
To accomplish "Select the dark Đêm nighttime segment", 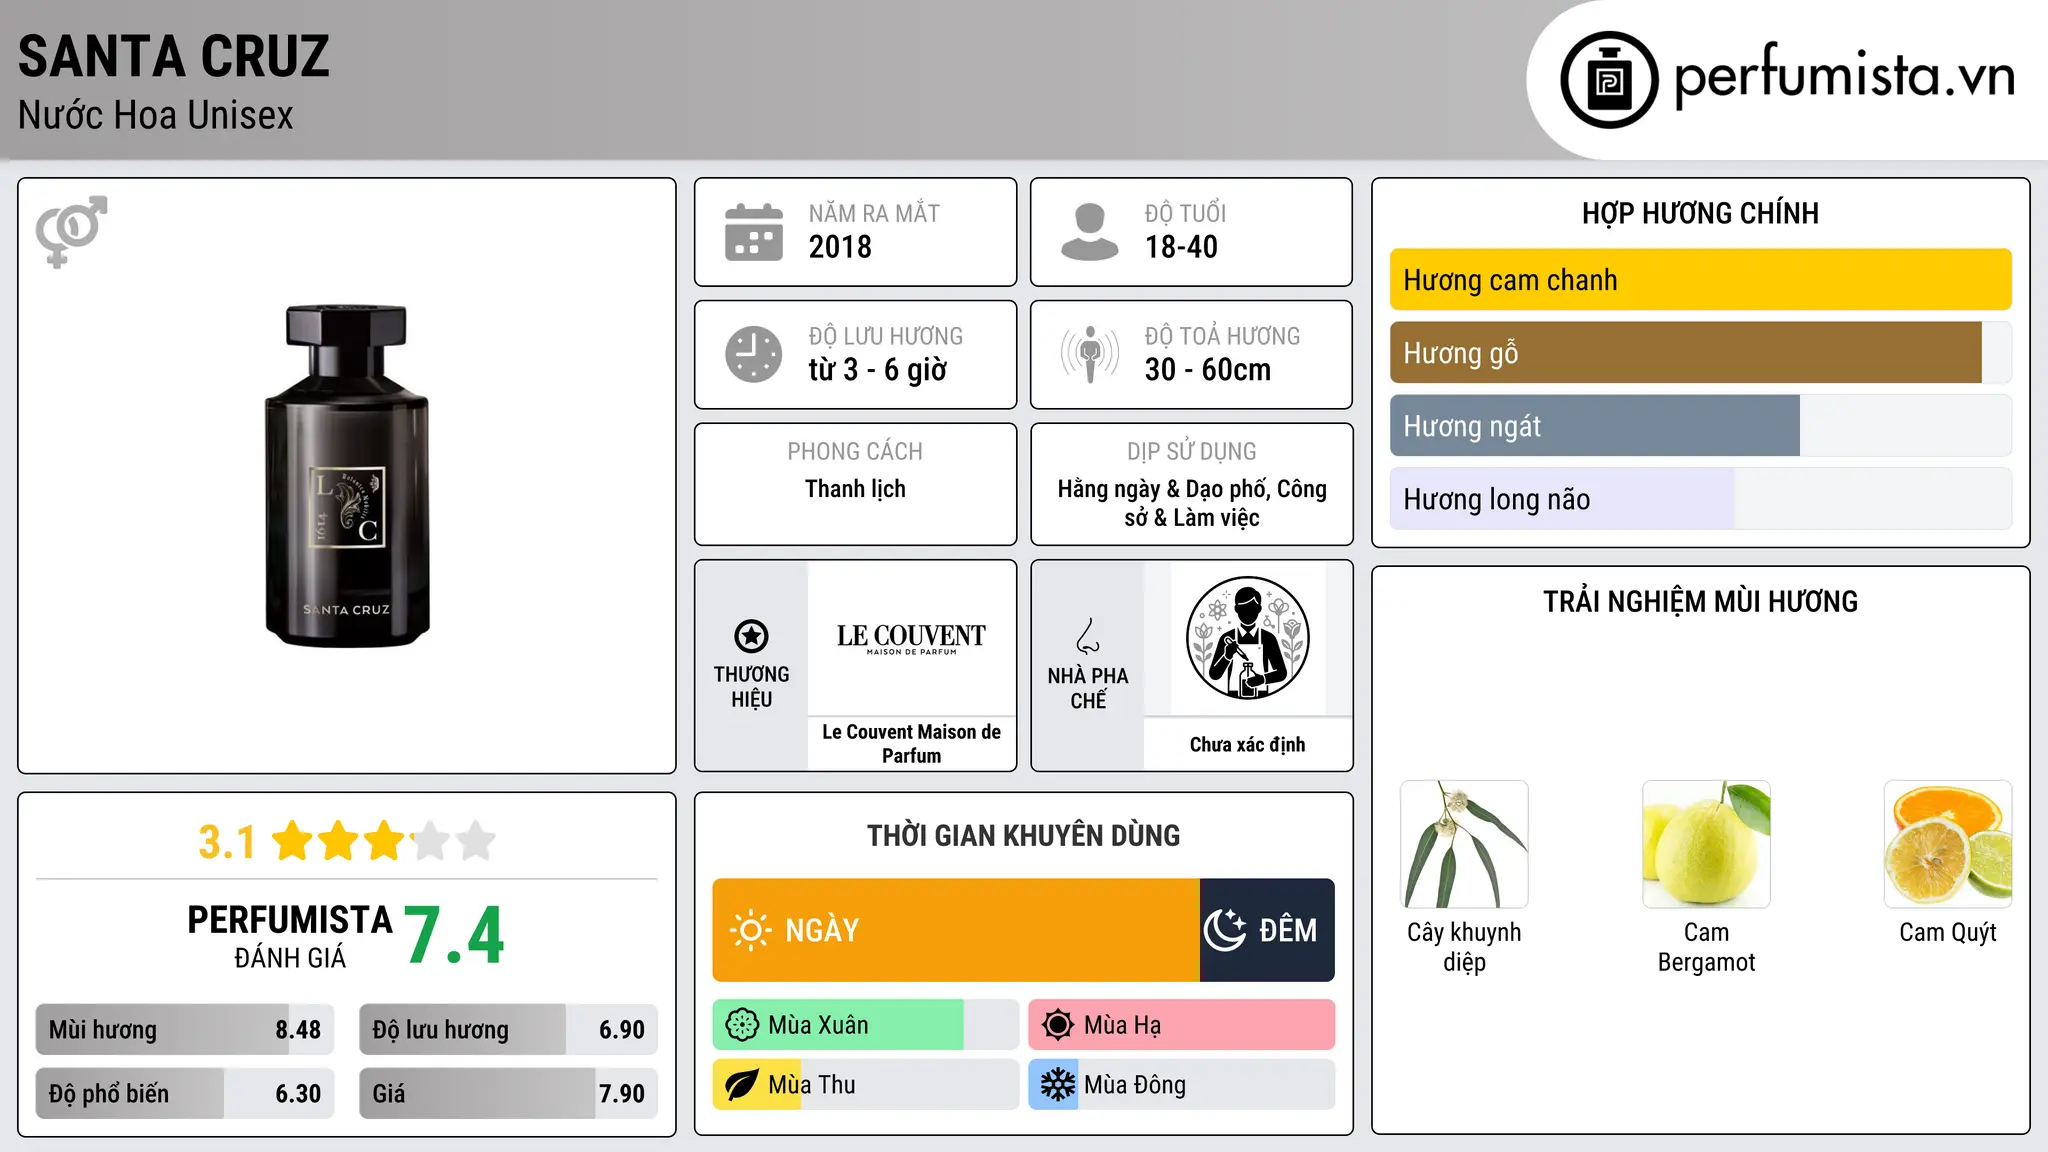I will pos(1267,930).
